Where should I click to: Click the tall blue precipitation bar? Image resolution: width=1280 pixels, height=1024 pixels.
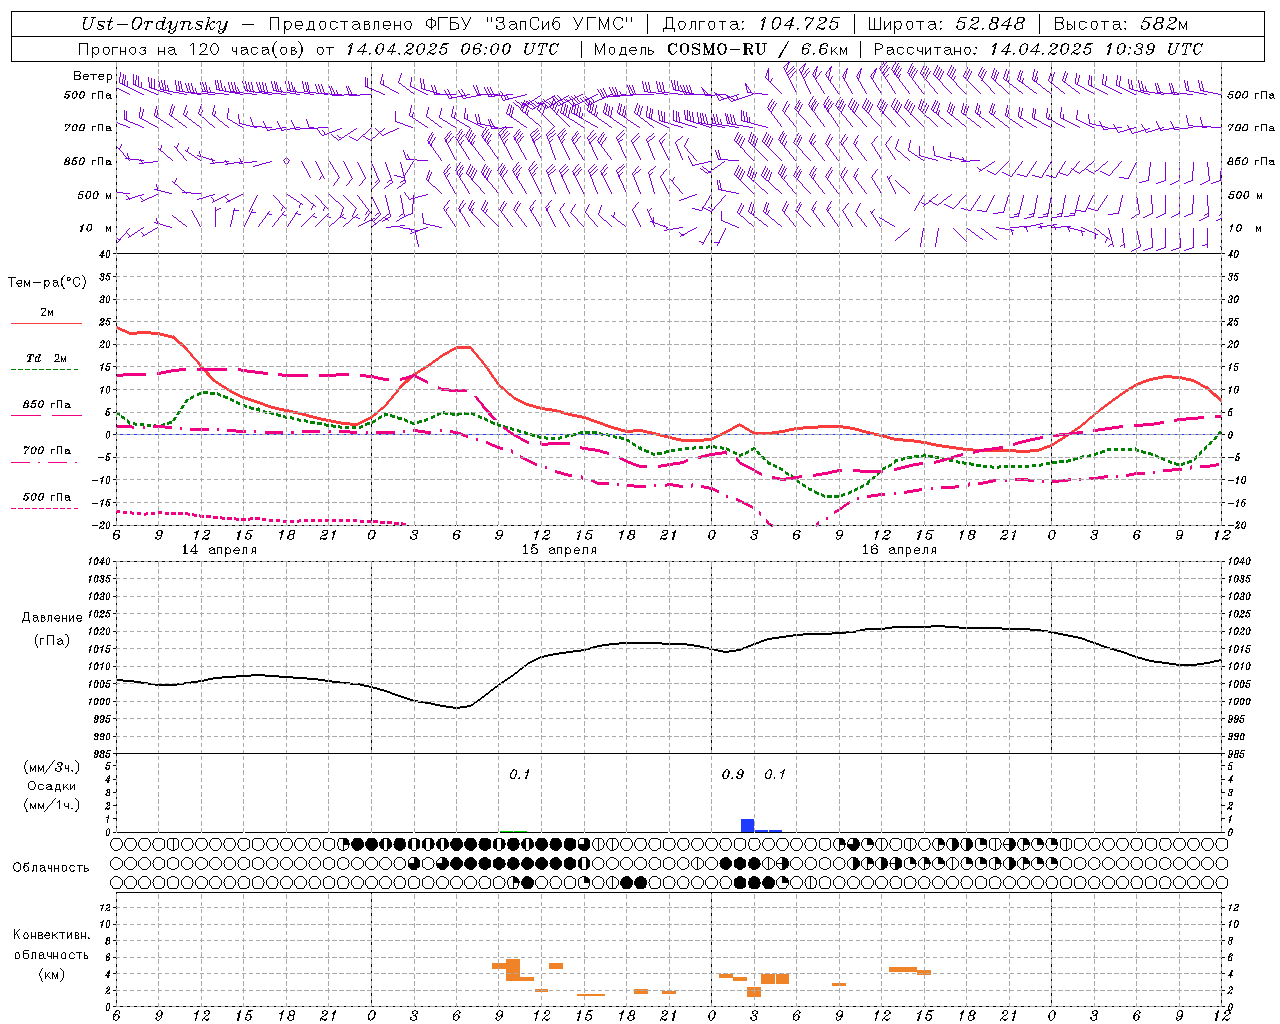click(x=747, y=825)
